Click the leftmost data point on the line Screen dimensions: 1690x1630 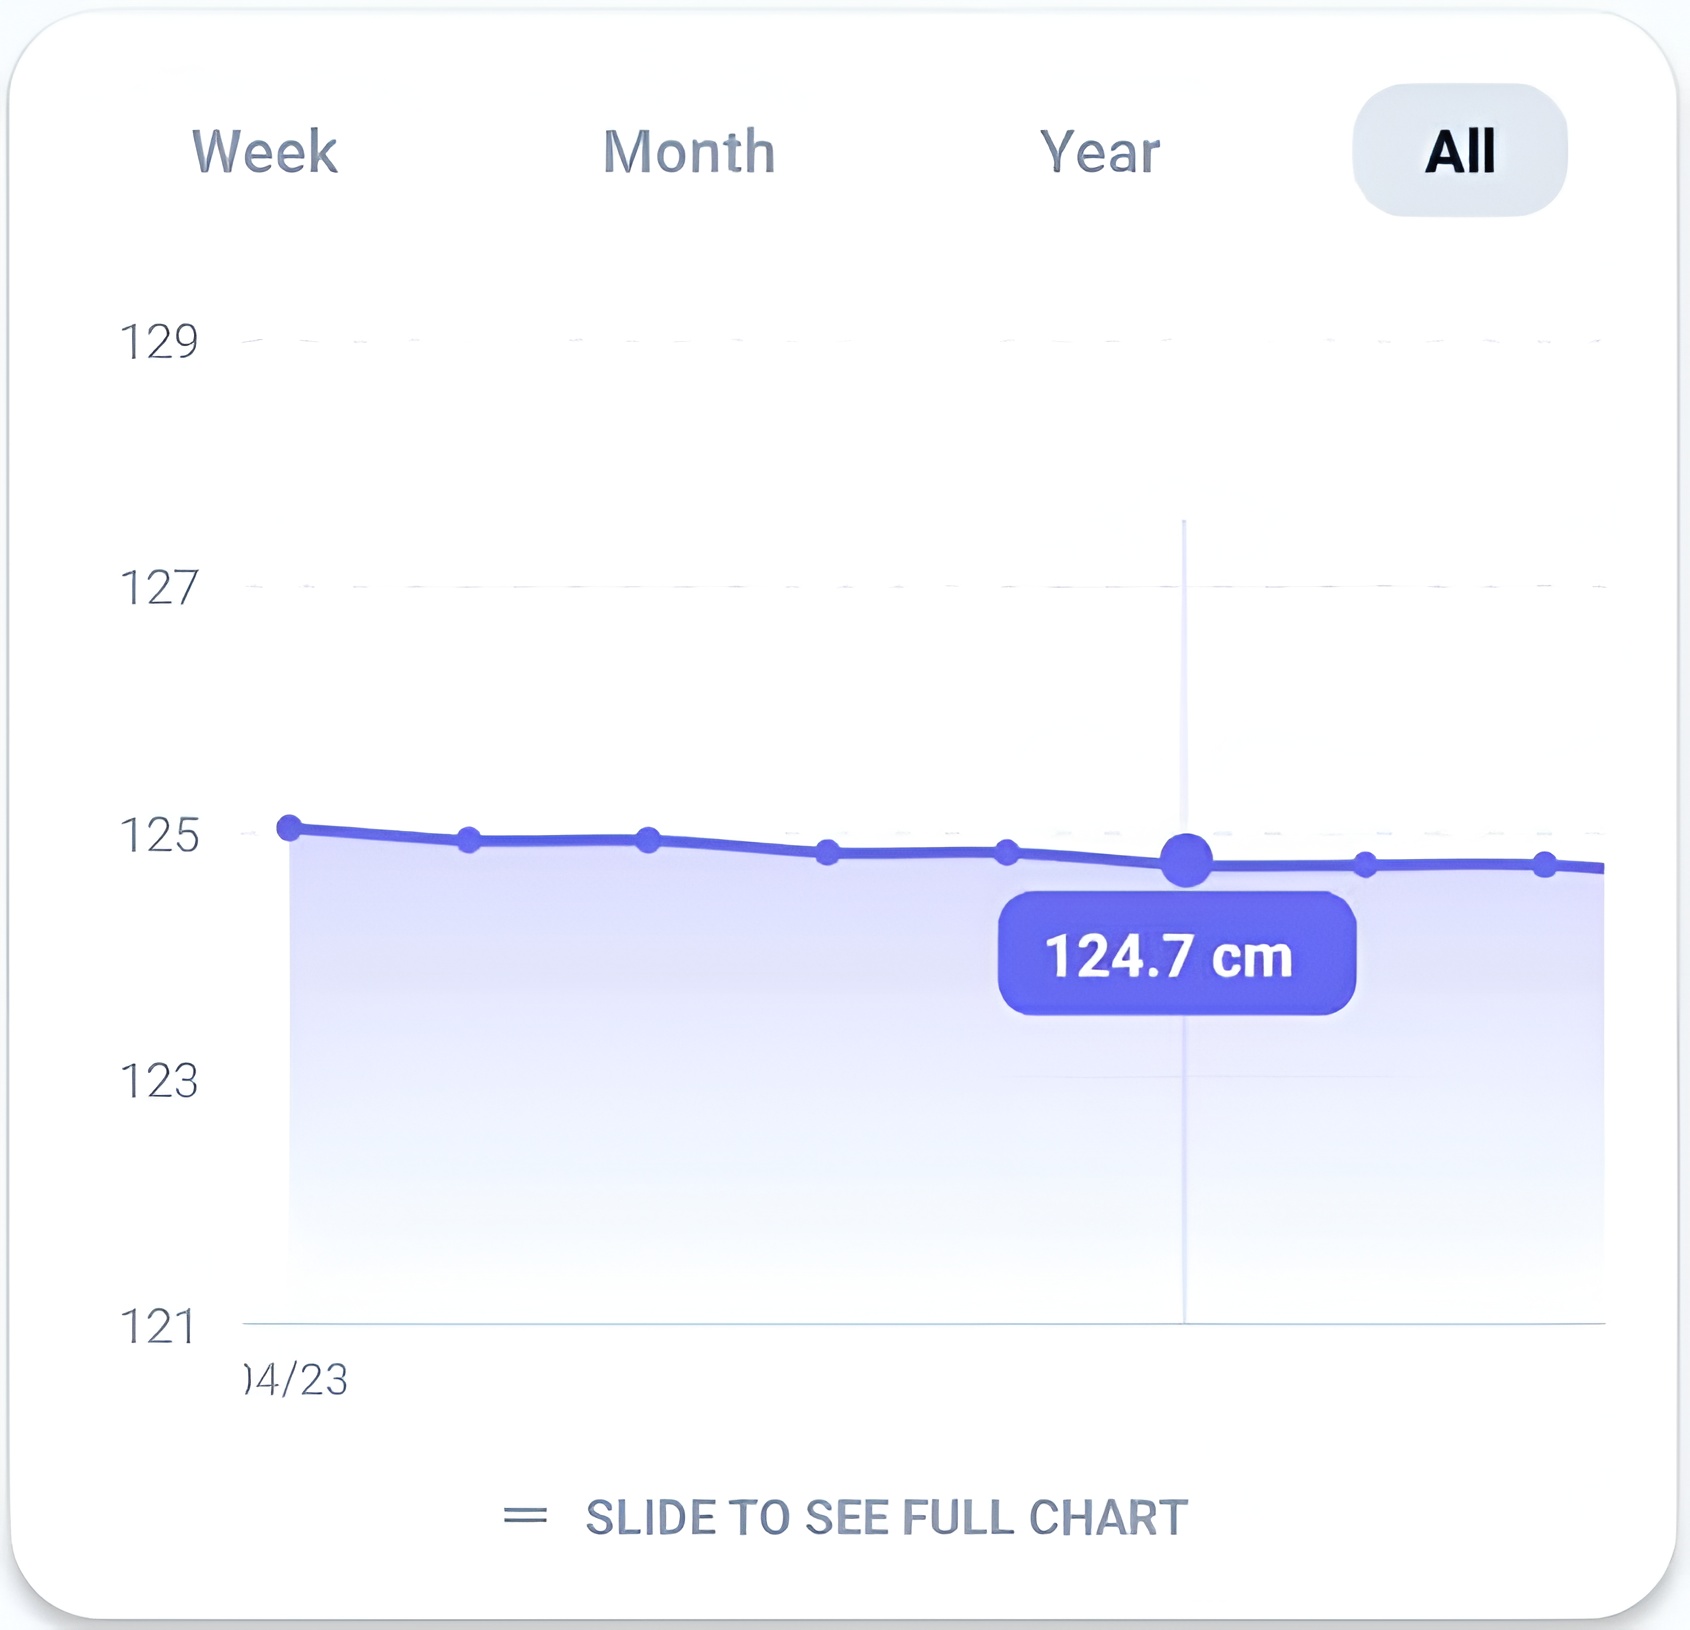pos(289,828)
